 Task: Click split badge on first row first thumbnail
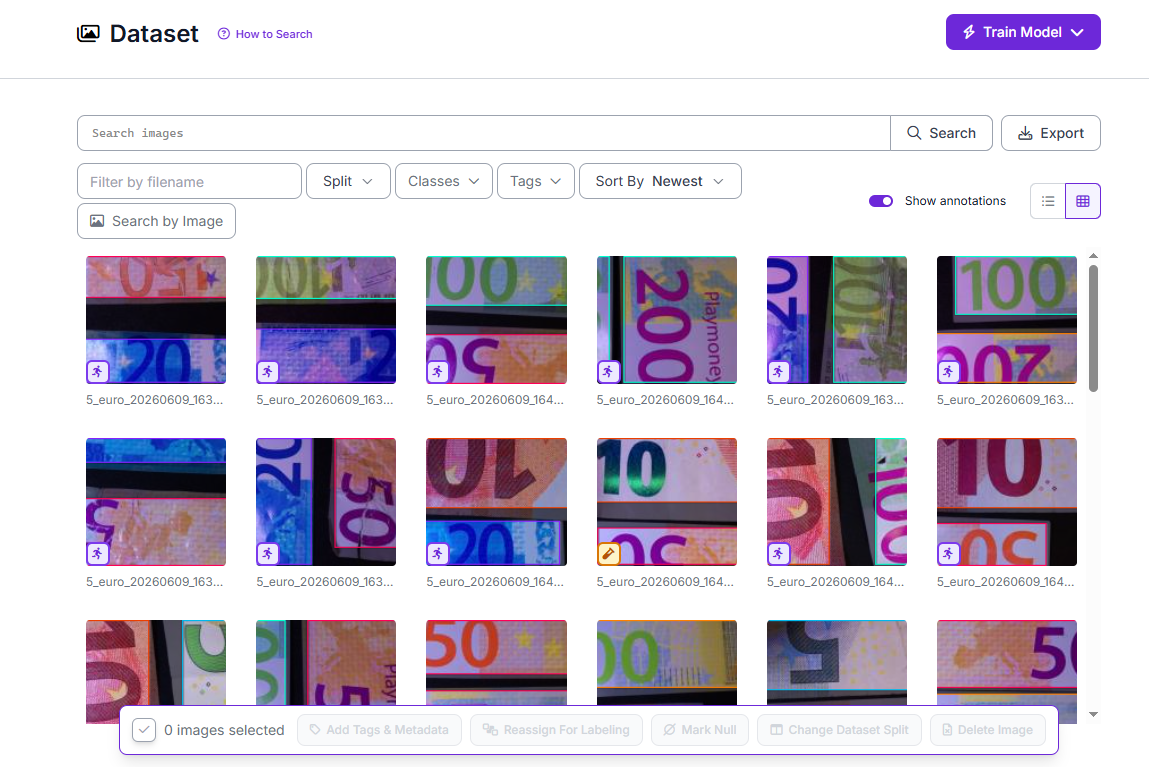pos(97,371)
